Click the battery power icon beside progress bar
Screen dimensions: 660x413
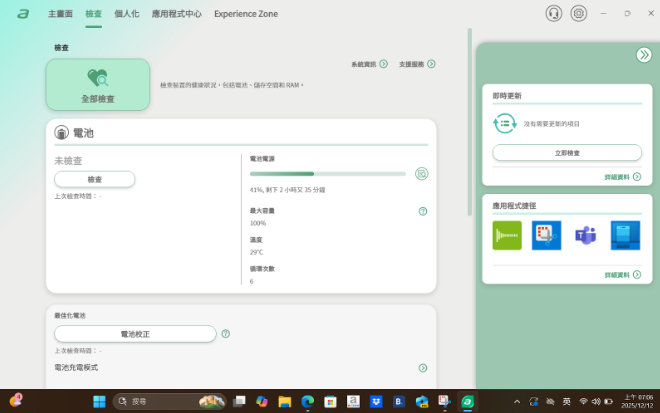point(422,173)
